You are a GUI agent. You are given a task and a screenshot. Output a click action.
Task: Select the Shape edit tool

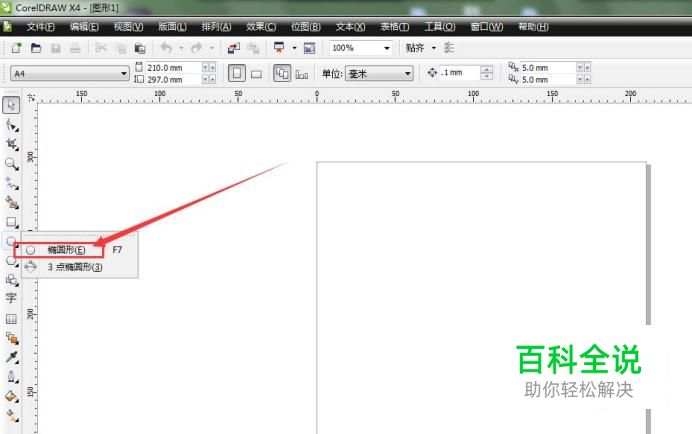[x=11, y=125]
